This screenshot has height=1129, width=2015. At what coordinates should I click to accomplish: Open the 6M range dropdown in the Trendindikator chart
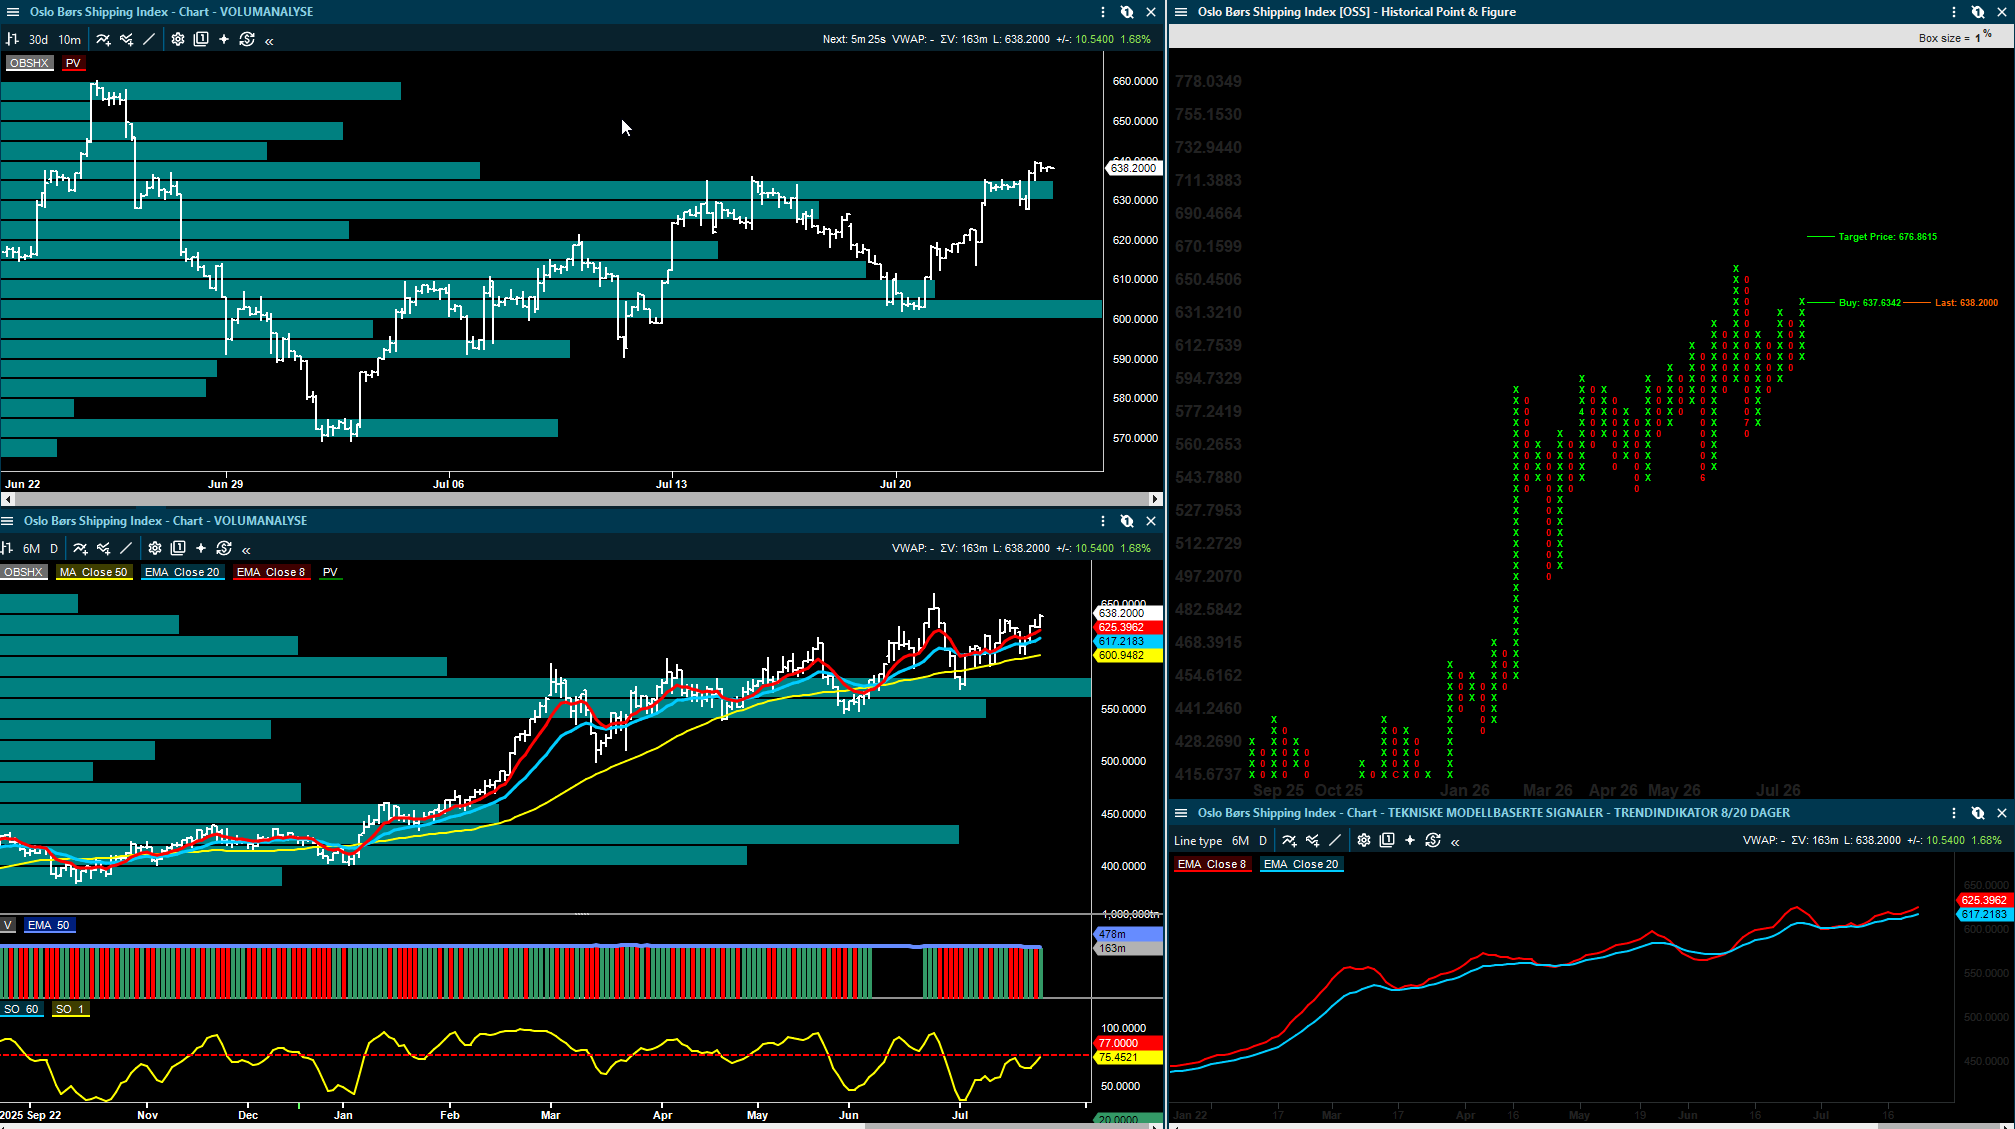1241,841
